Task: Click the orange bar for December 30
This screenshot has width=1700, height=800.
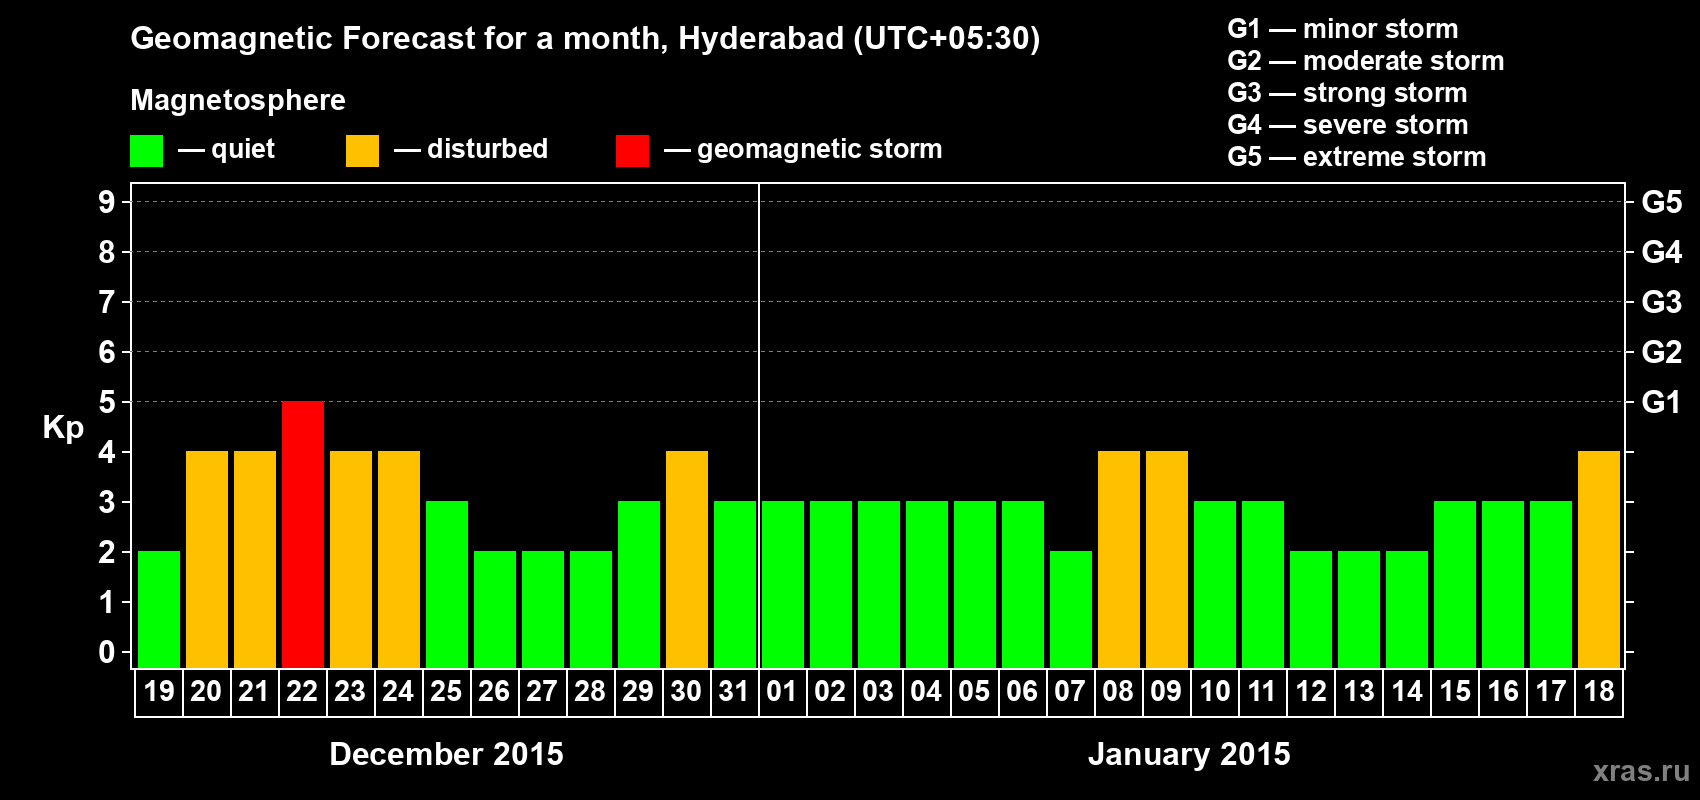Action: [687, 559]
